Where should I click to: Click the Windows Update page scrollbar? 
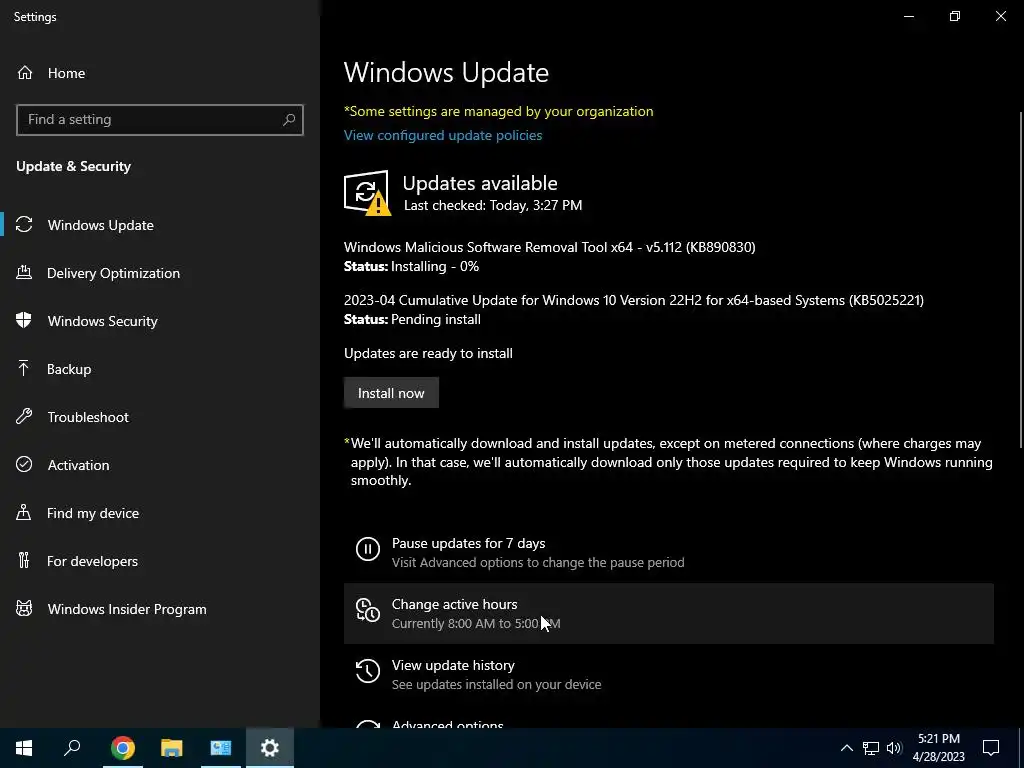1021,281
